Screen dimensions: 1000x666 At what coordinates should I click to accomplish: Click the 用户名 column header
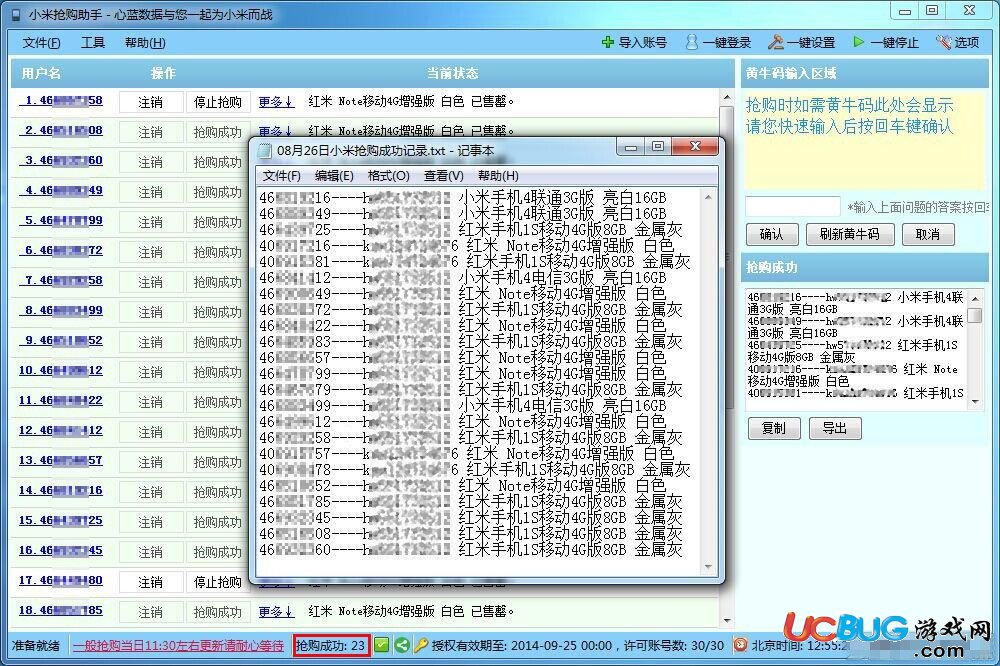41,73
